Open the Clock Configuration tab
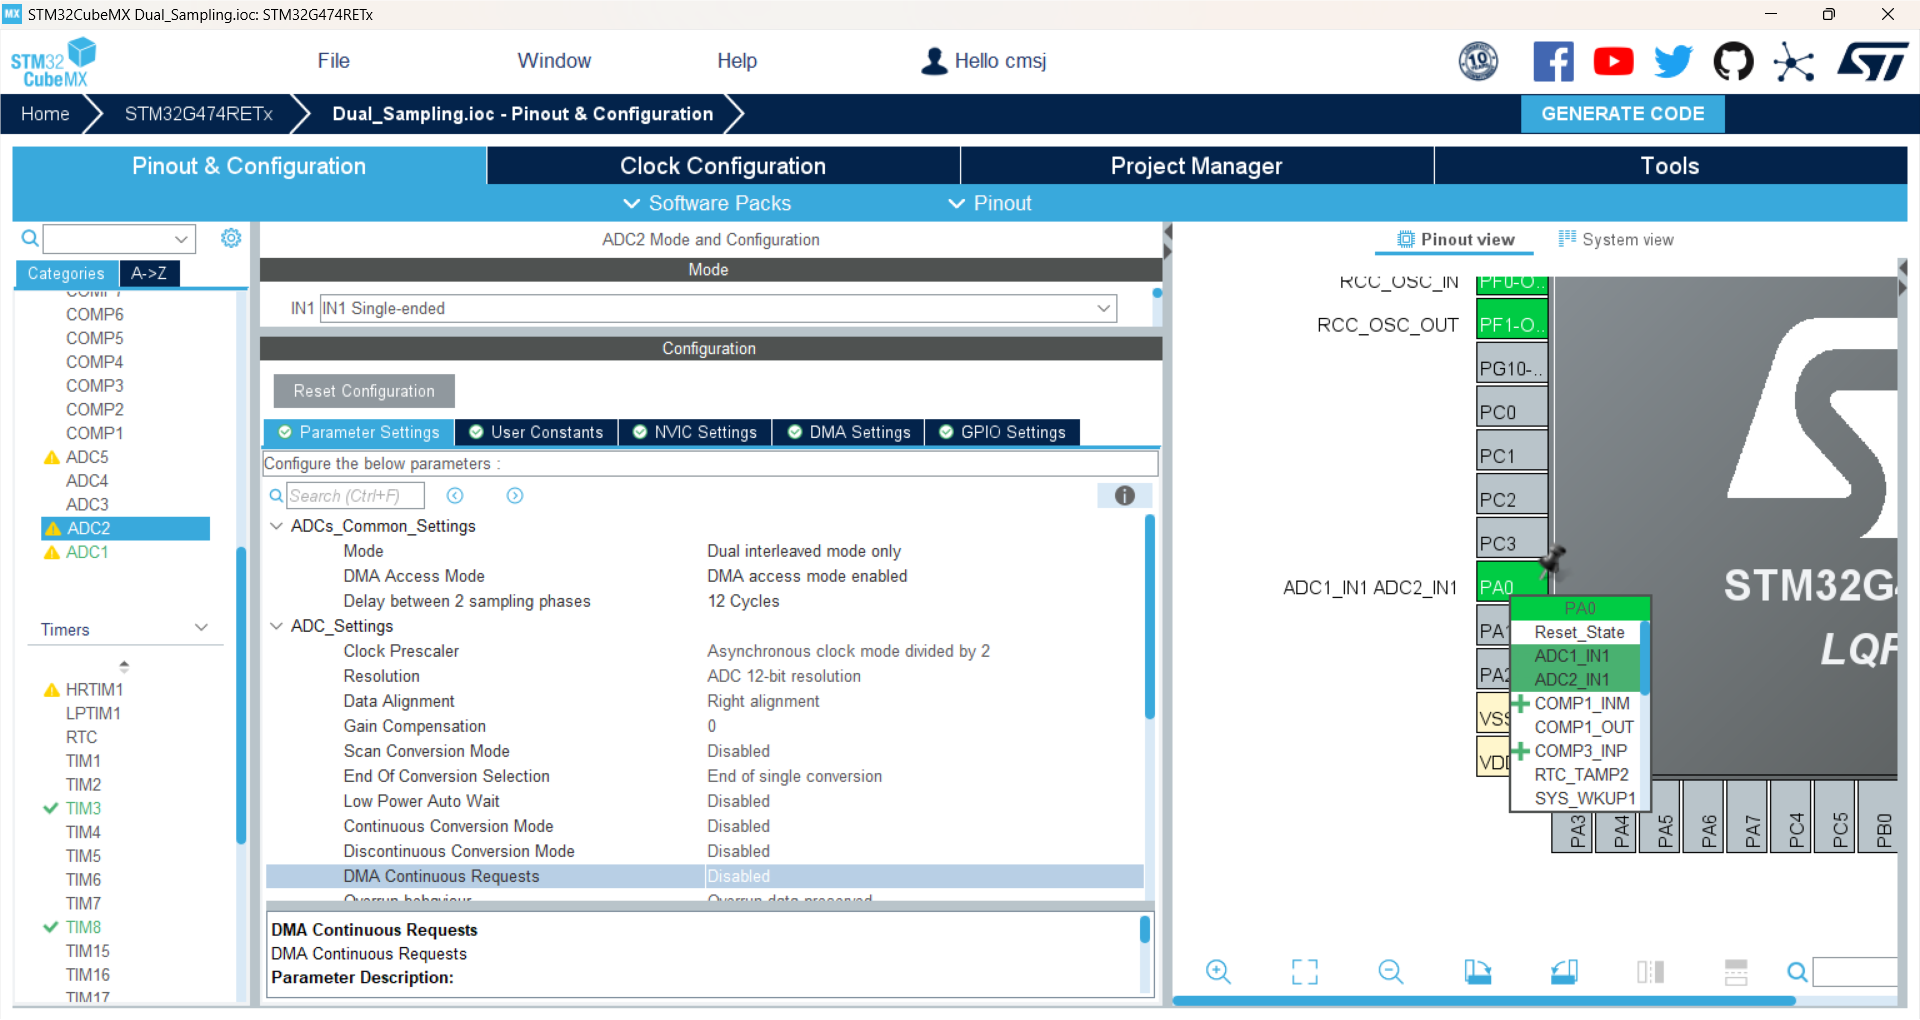 pyautogui.click(x=723, y=166)
